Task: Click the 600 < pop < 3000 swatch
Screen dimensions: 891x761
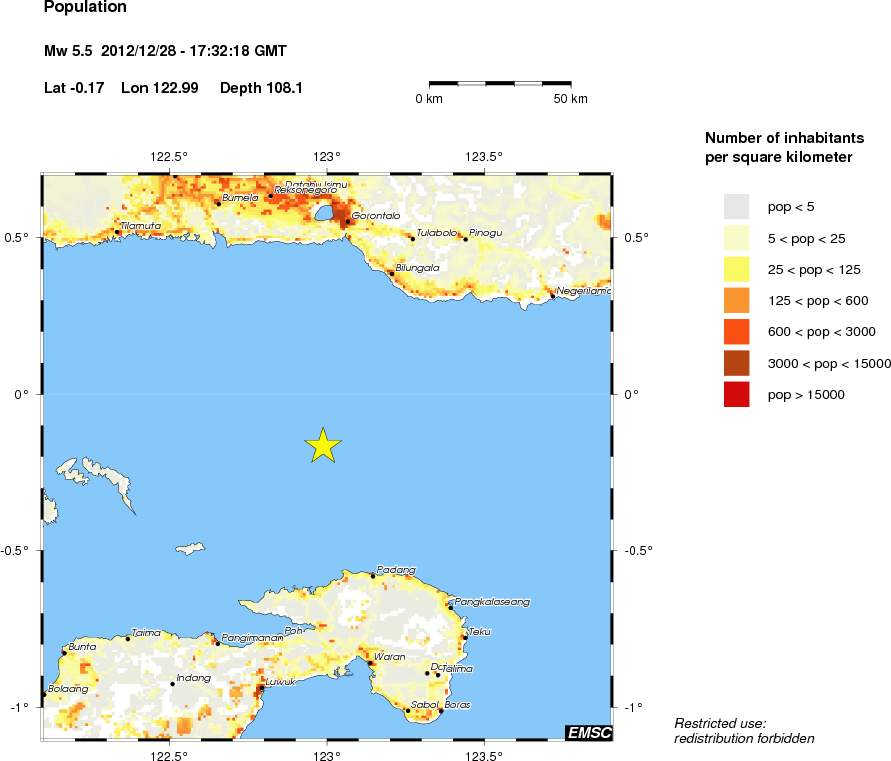Action: pos(736,332)
